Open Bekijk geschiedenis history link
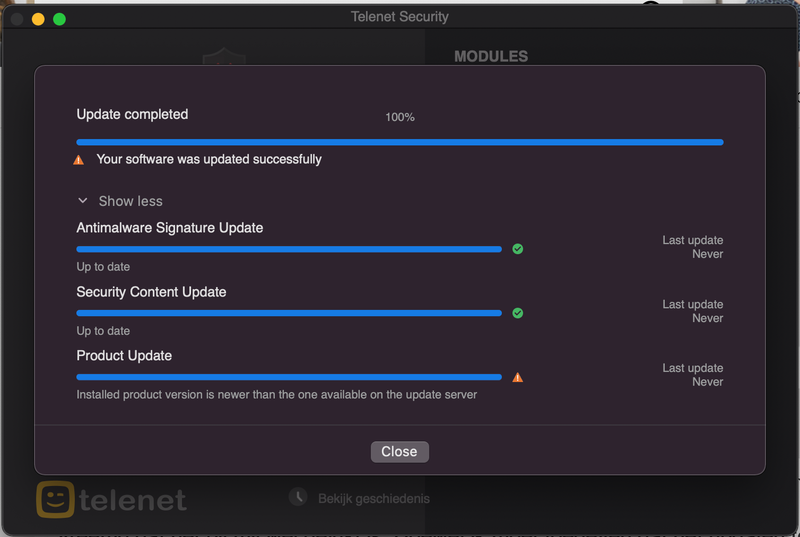 tap(374, 499)
